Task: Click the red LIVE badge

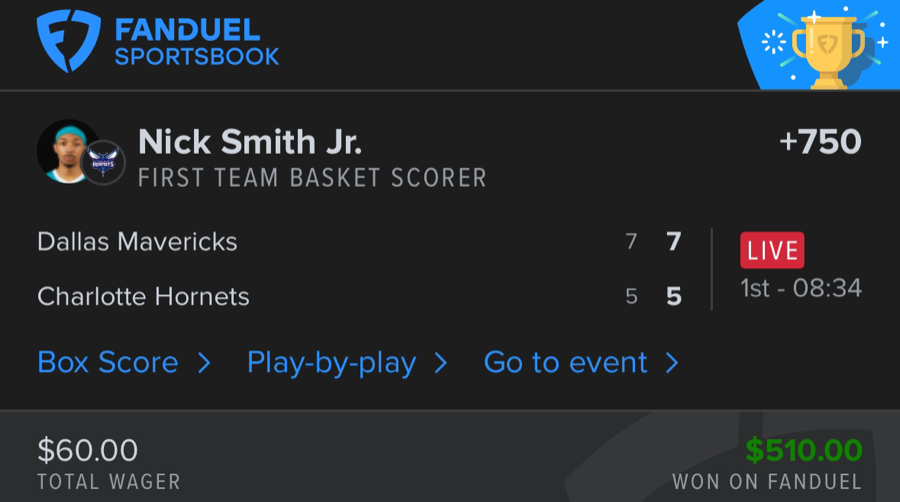Action: (771, 250)
